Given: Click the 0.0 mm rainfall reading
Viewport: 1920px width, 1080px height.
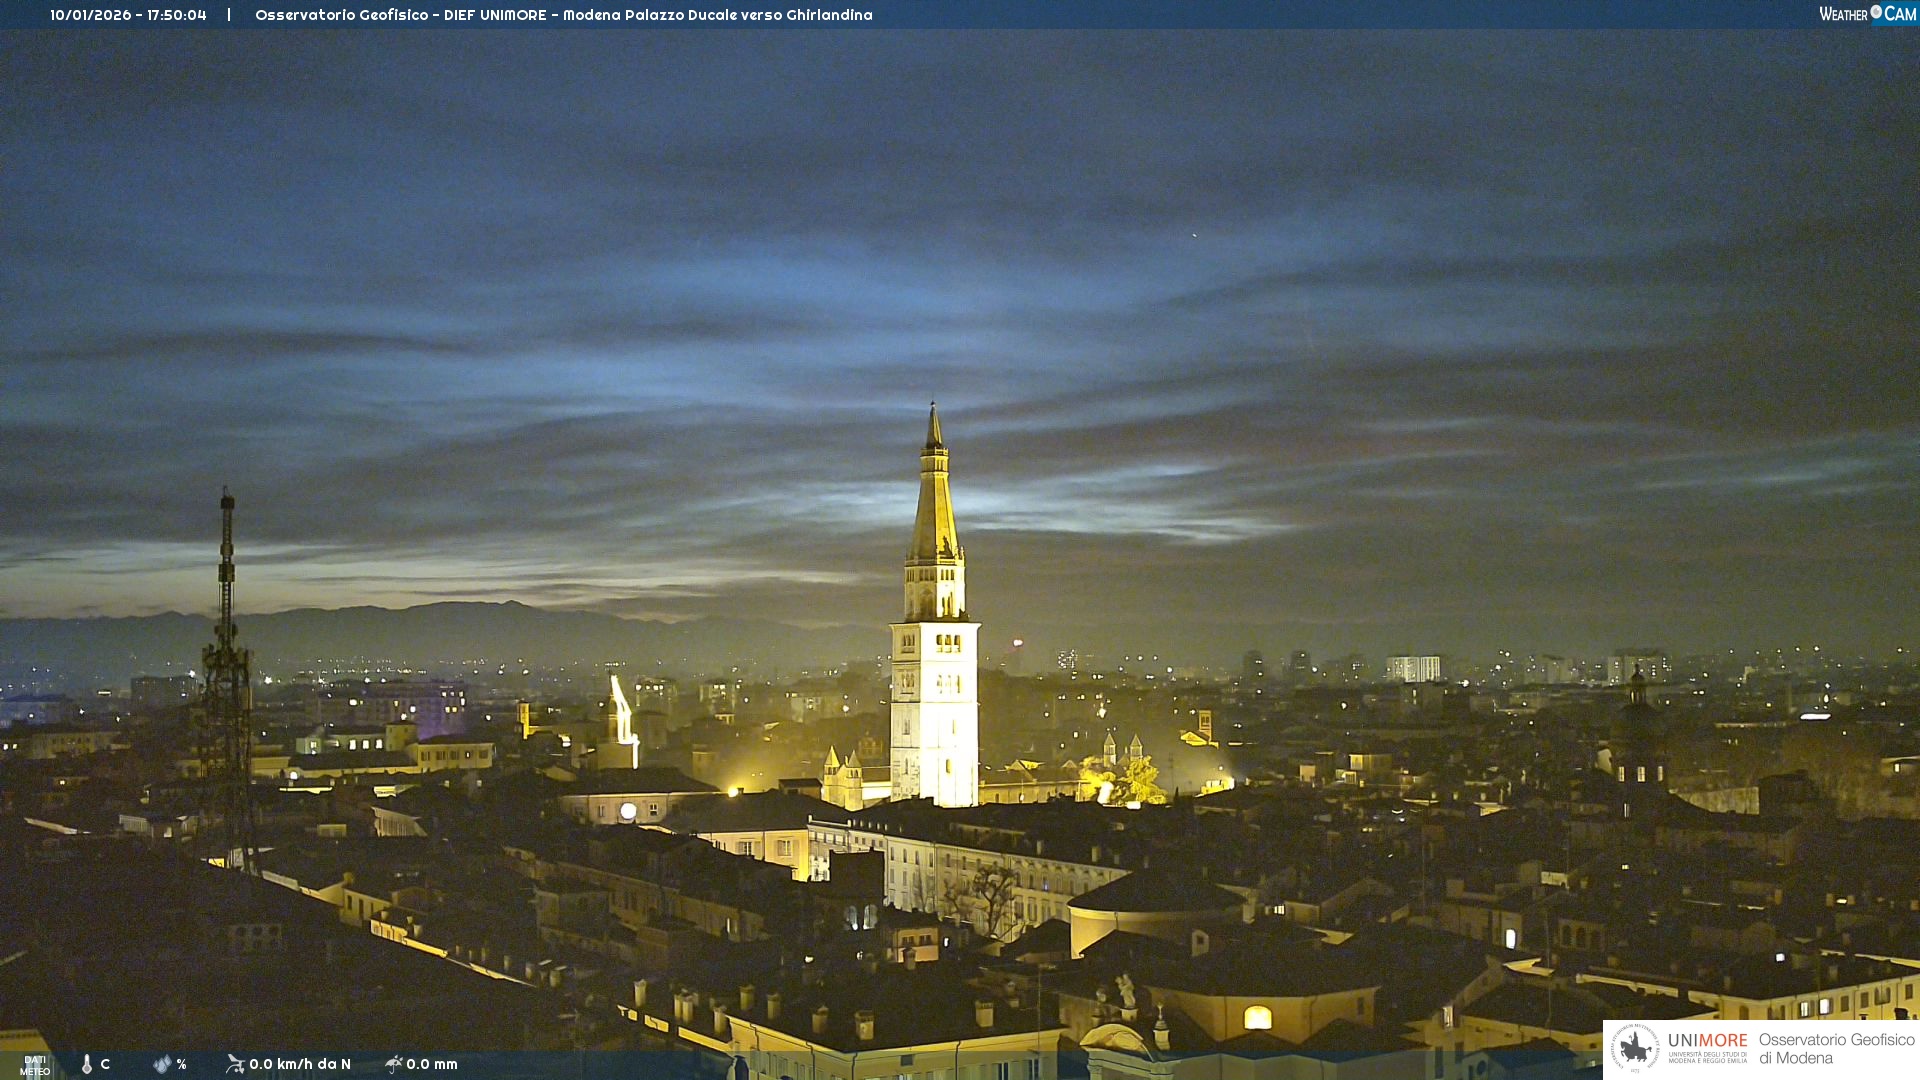Looking at the screenshot, I should (432, 1064).
